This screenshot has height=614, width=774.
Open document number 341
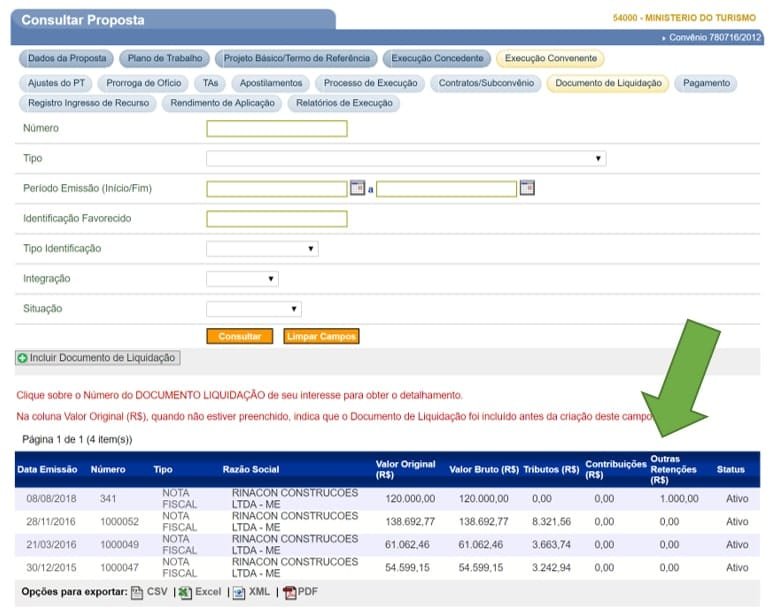click(108, 499)
